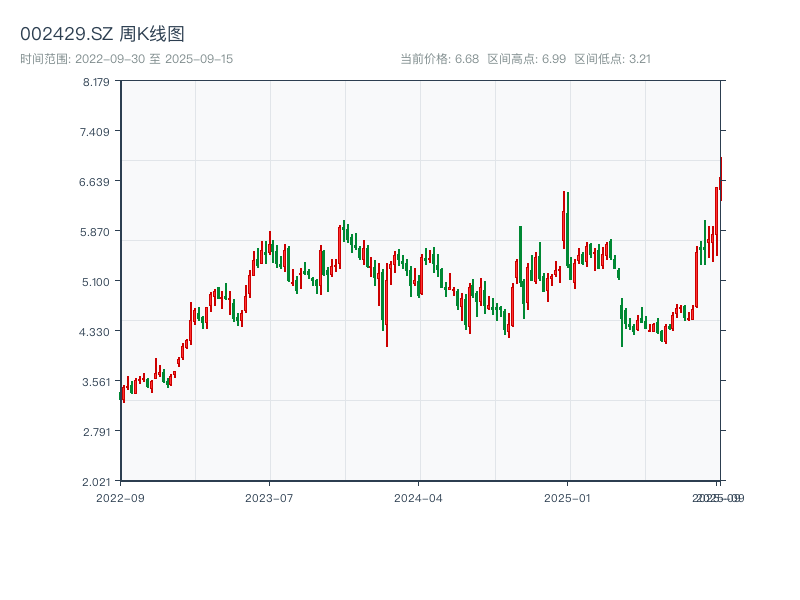Screen dimensions: 800x600
Task: Click the overlapping 2025-09 x-axis date label
Action: pos(719,497)
